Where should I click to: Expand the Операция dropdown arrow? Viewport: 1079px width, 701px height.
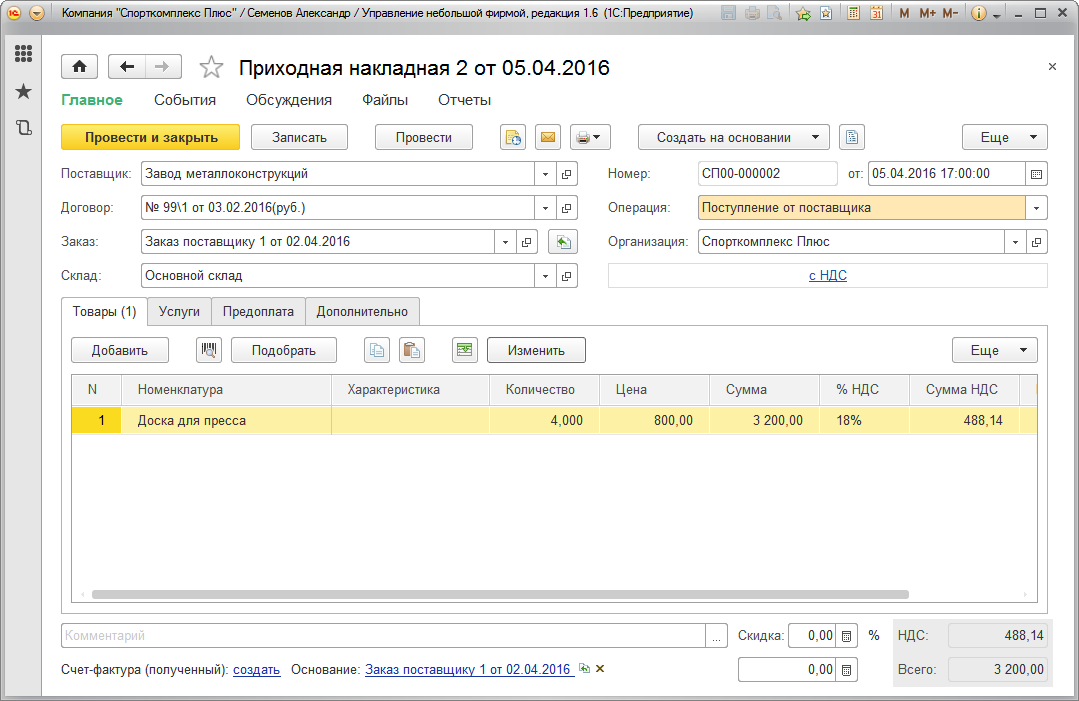point(1037,208)
